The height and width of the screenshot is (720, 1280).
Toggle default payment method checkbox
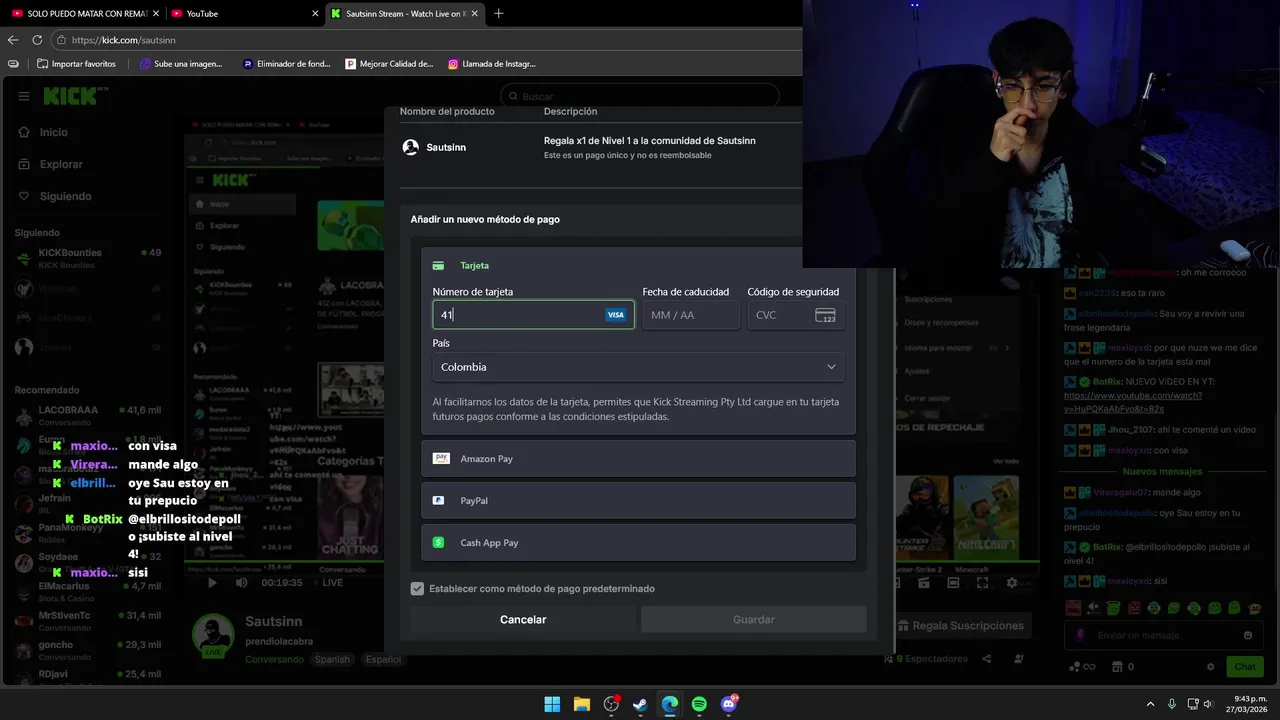coord(417,589)
